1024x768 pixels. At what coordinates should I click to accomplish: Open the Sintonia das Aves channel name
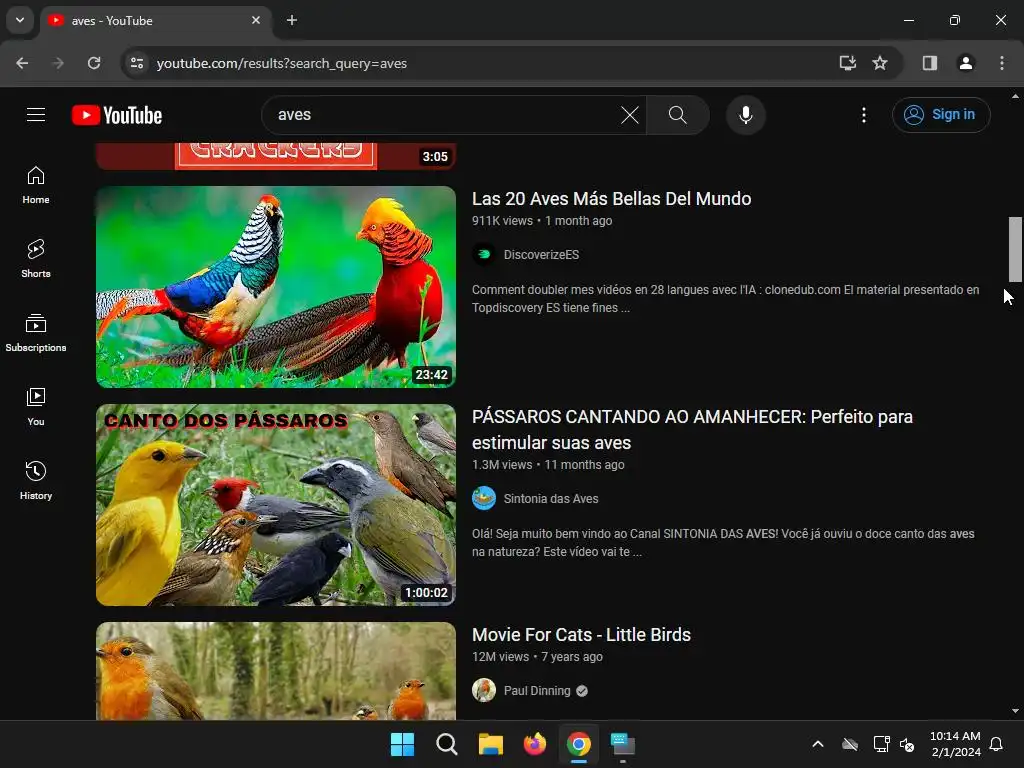click(551, 499)
